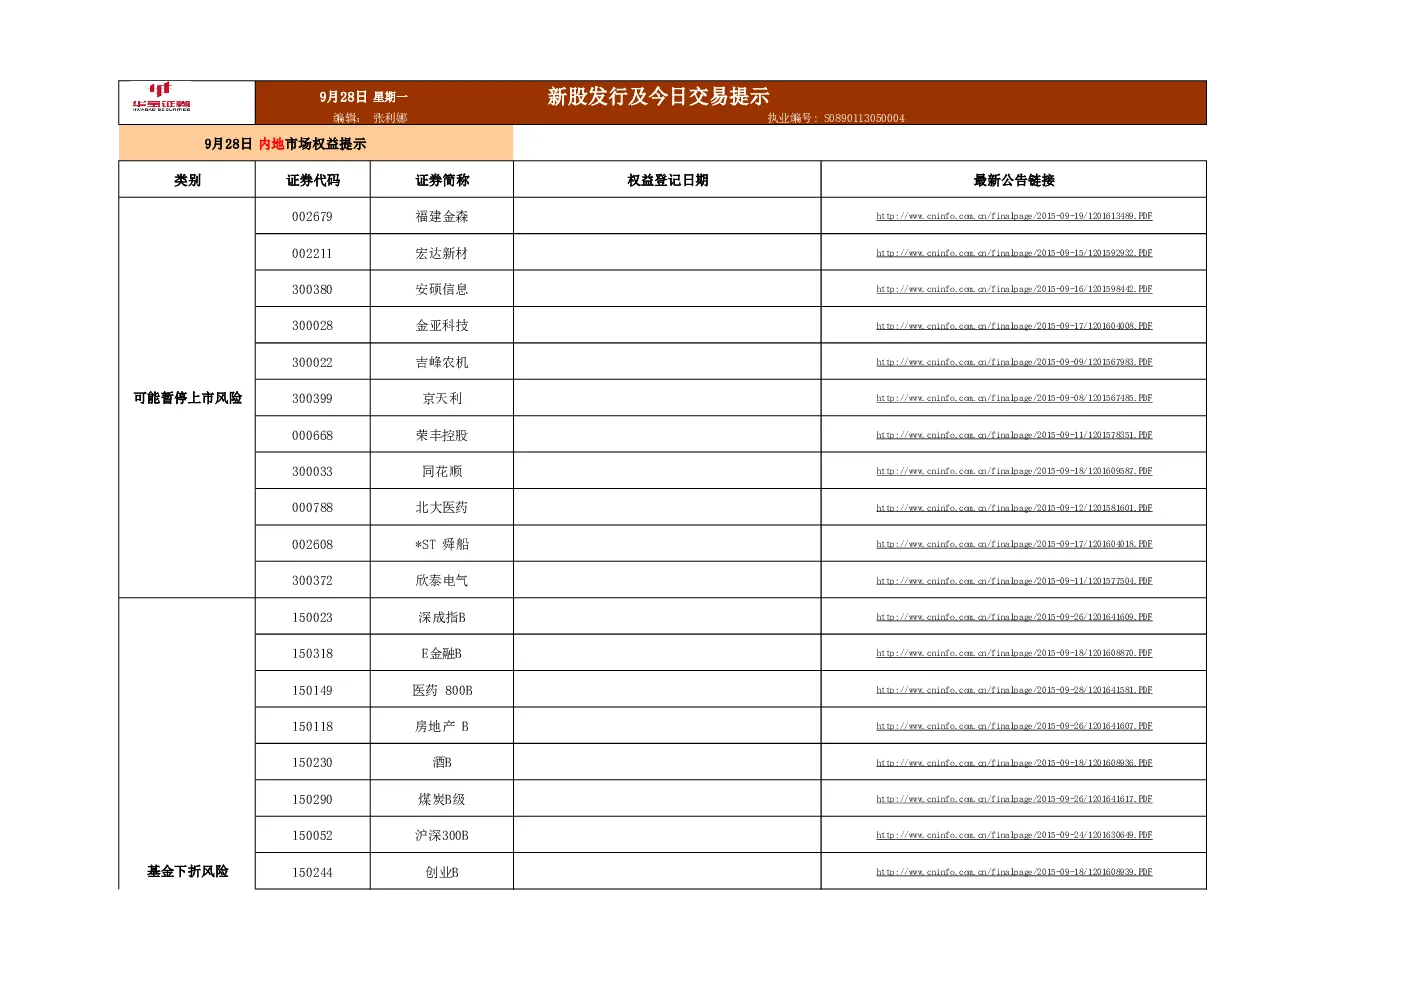This screenshot has width=1403, height=992.
Task: Open the announcement link for 宏达新材
Action: pos(1014,253)
